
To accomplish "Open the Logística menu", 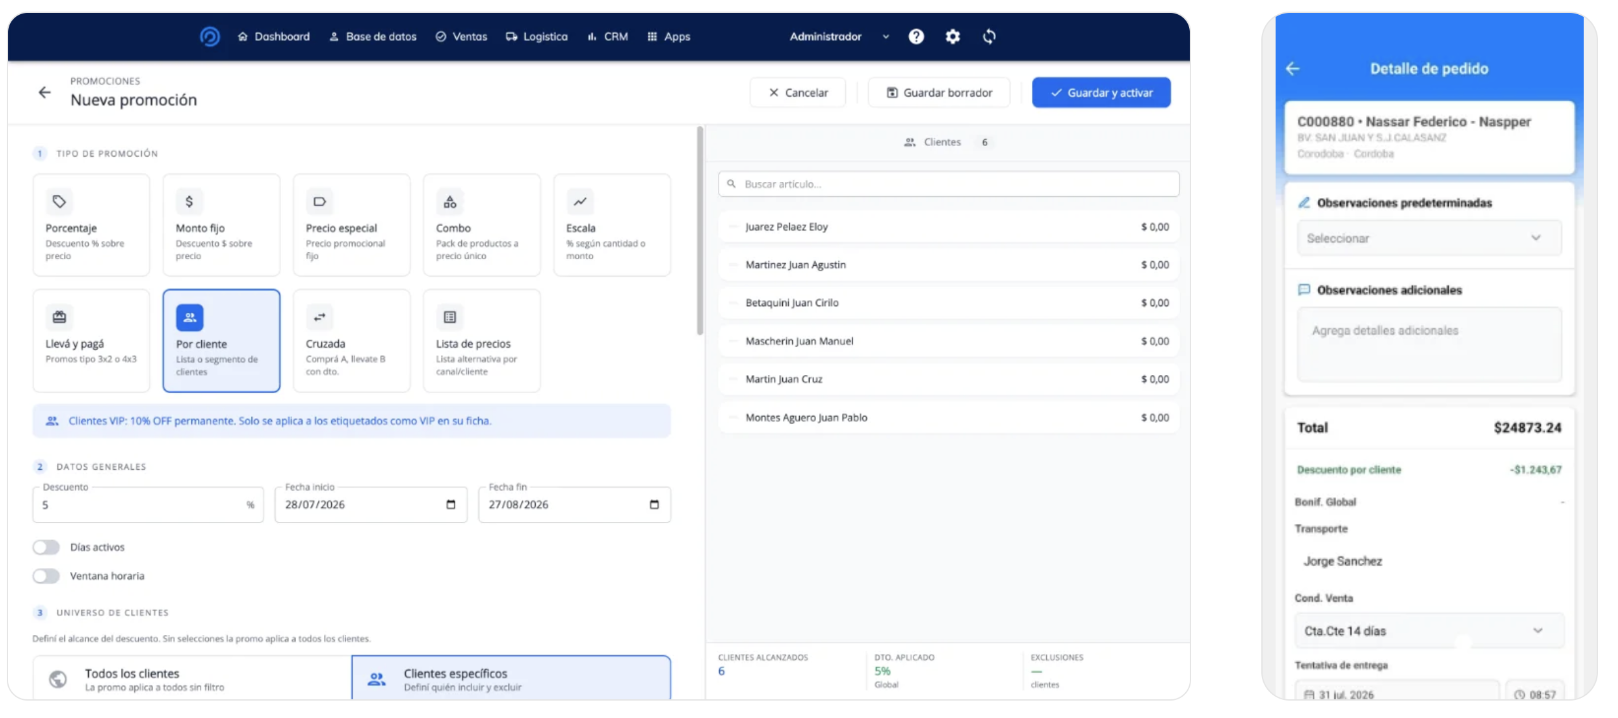I will click(x=537, y=37).
